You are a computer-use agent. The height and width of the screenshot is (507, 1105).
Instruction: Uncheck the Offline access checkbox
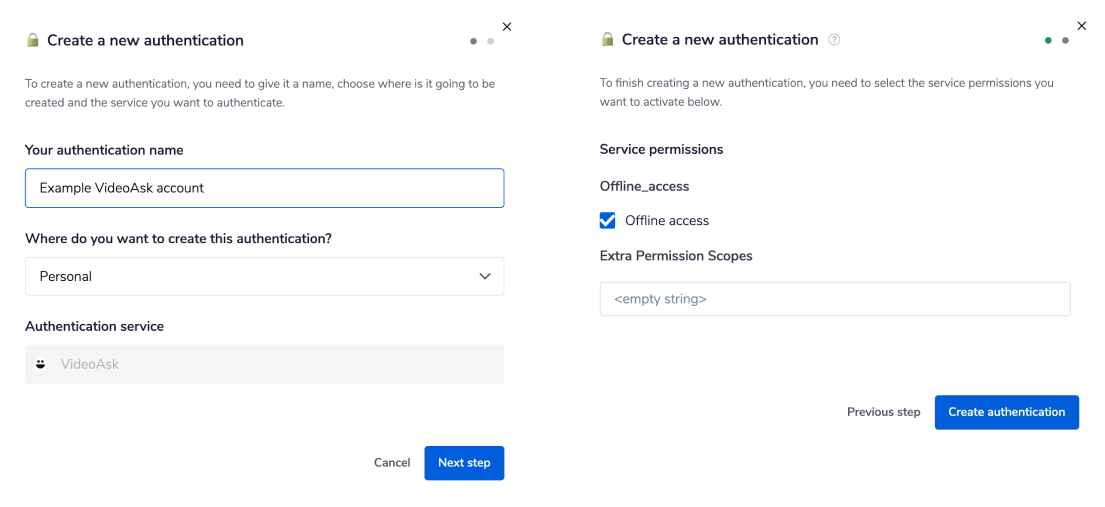[608, 221]
